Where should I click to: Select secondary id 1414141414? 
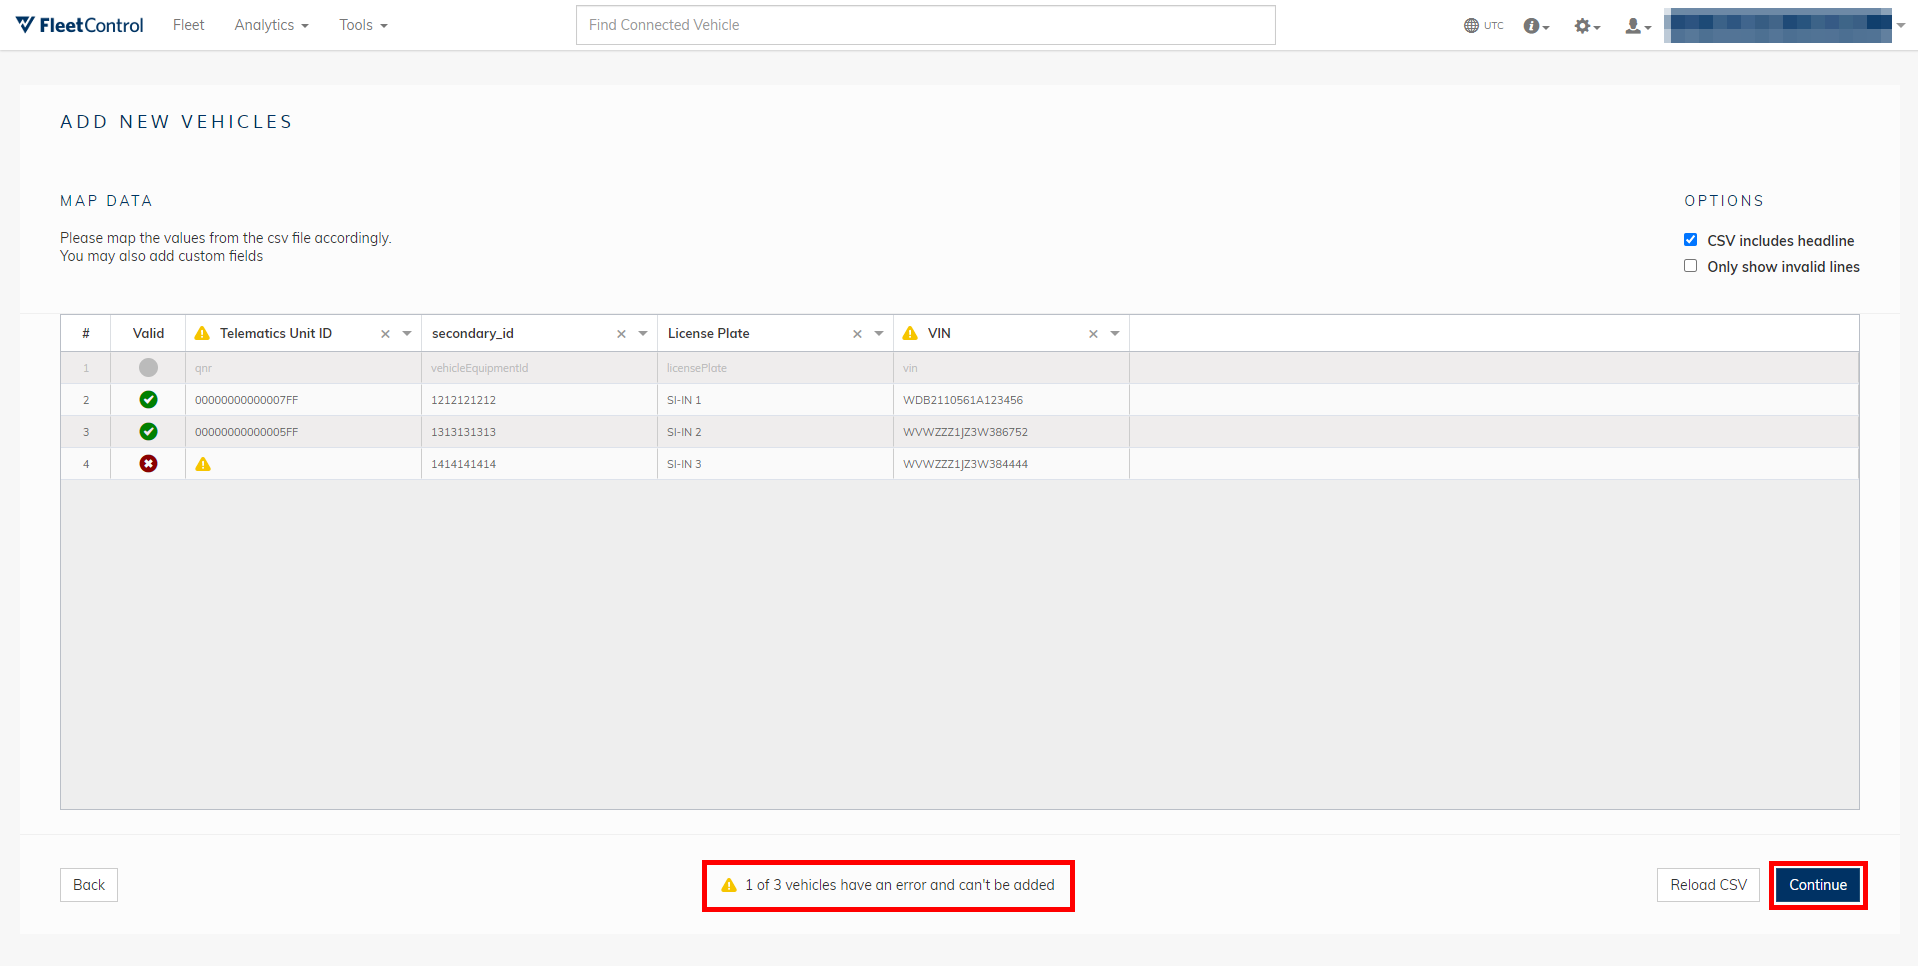[539, 464]
